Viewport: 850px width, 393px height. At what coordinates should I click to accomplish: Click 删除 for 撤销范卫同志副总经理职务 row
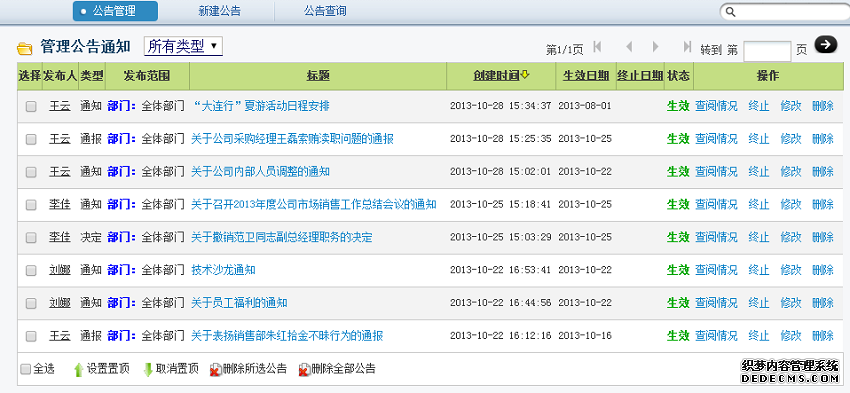[823, 237]
